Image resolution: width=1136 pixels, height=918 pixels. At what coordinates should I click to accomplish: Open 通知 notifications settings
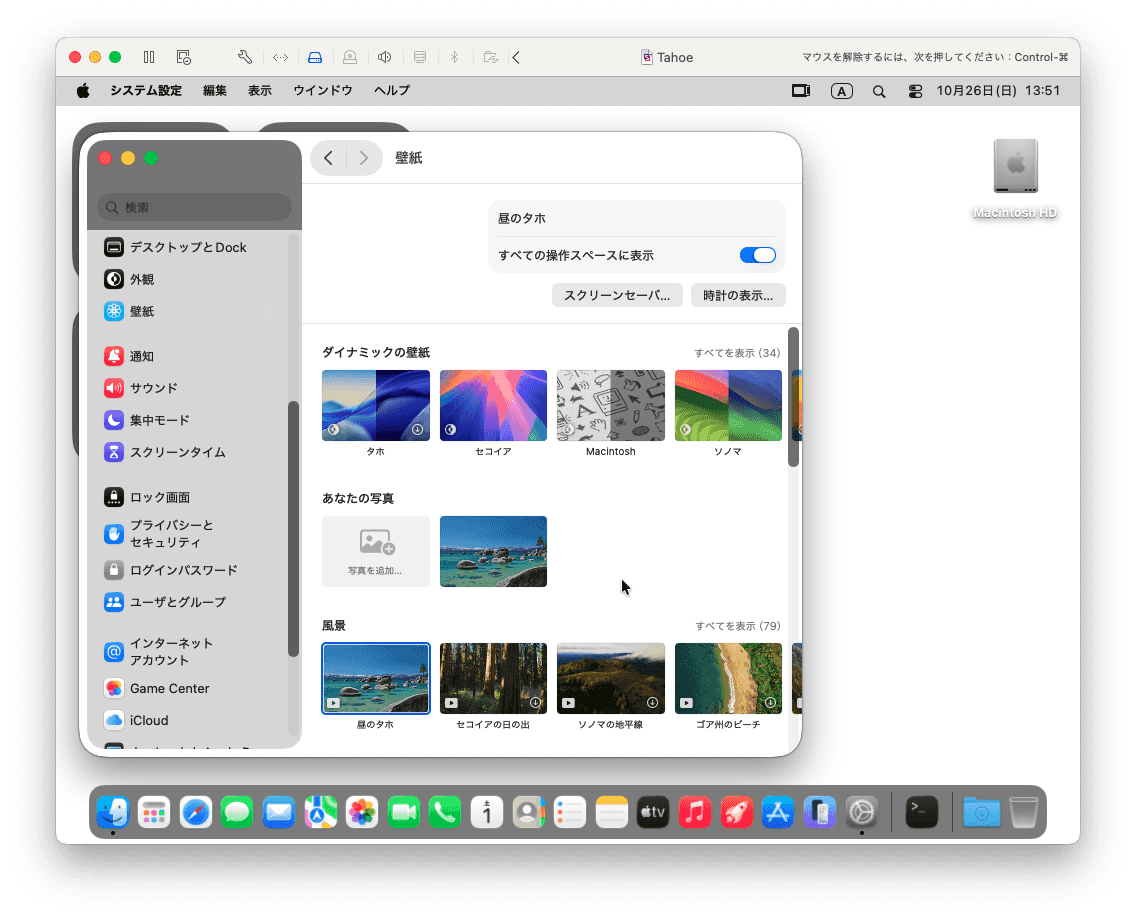(x=142, y=356)
